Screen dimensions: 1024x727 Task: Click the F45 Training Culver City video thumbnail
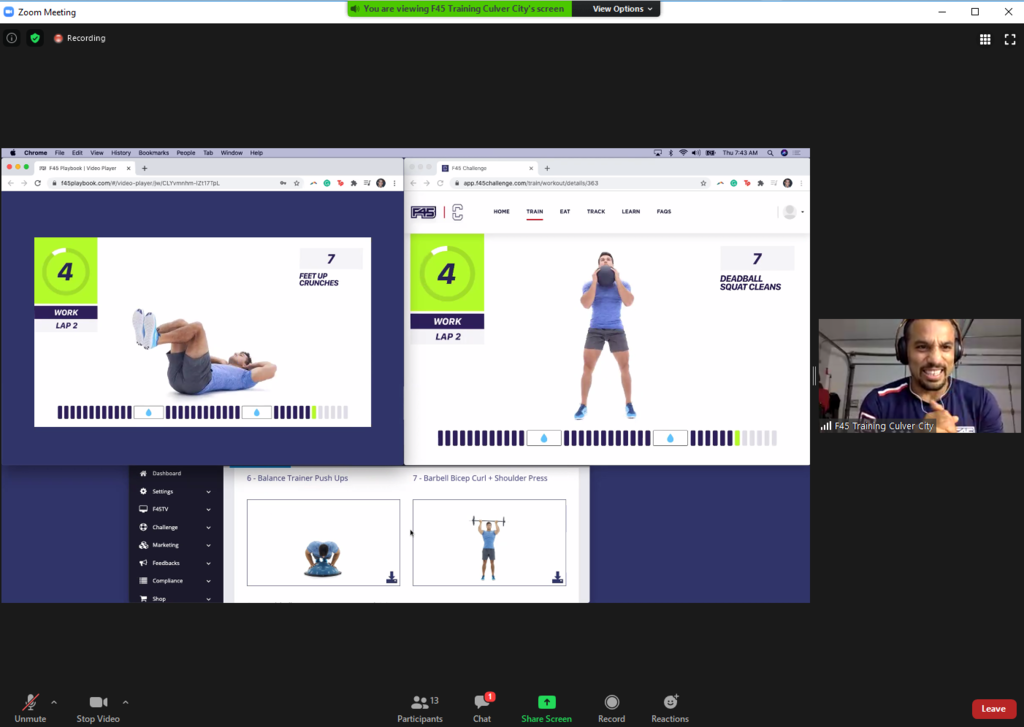click(x=919, y=376)
